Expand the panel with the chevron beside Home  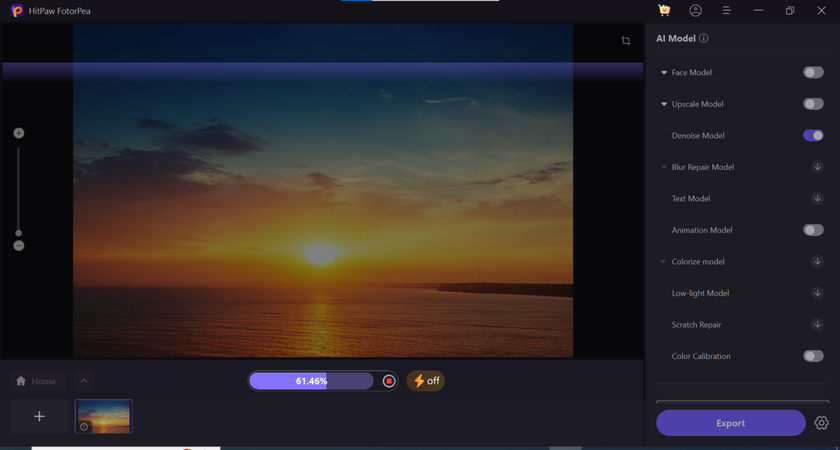84,381
